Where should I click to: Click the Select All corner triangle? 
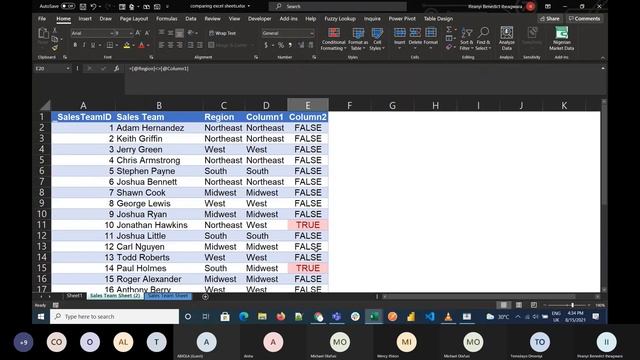pos(45,106)
